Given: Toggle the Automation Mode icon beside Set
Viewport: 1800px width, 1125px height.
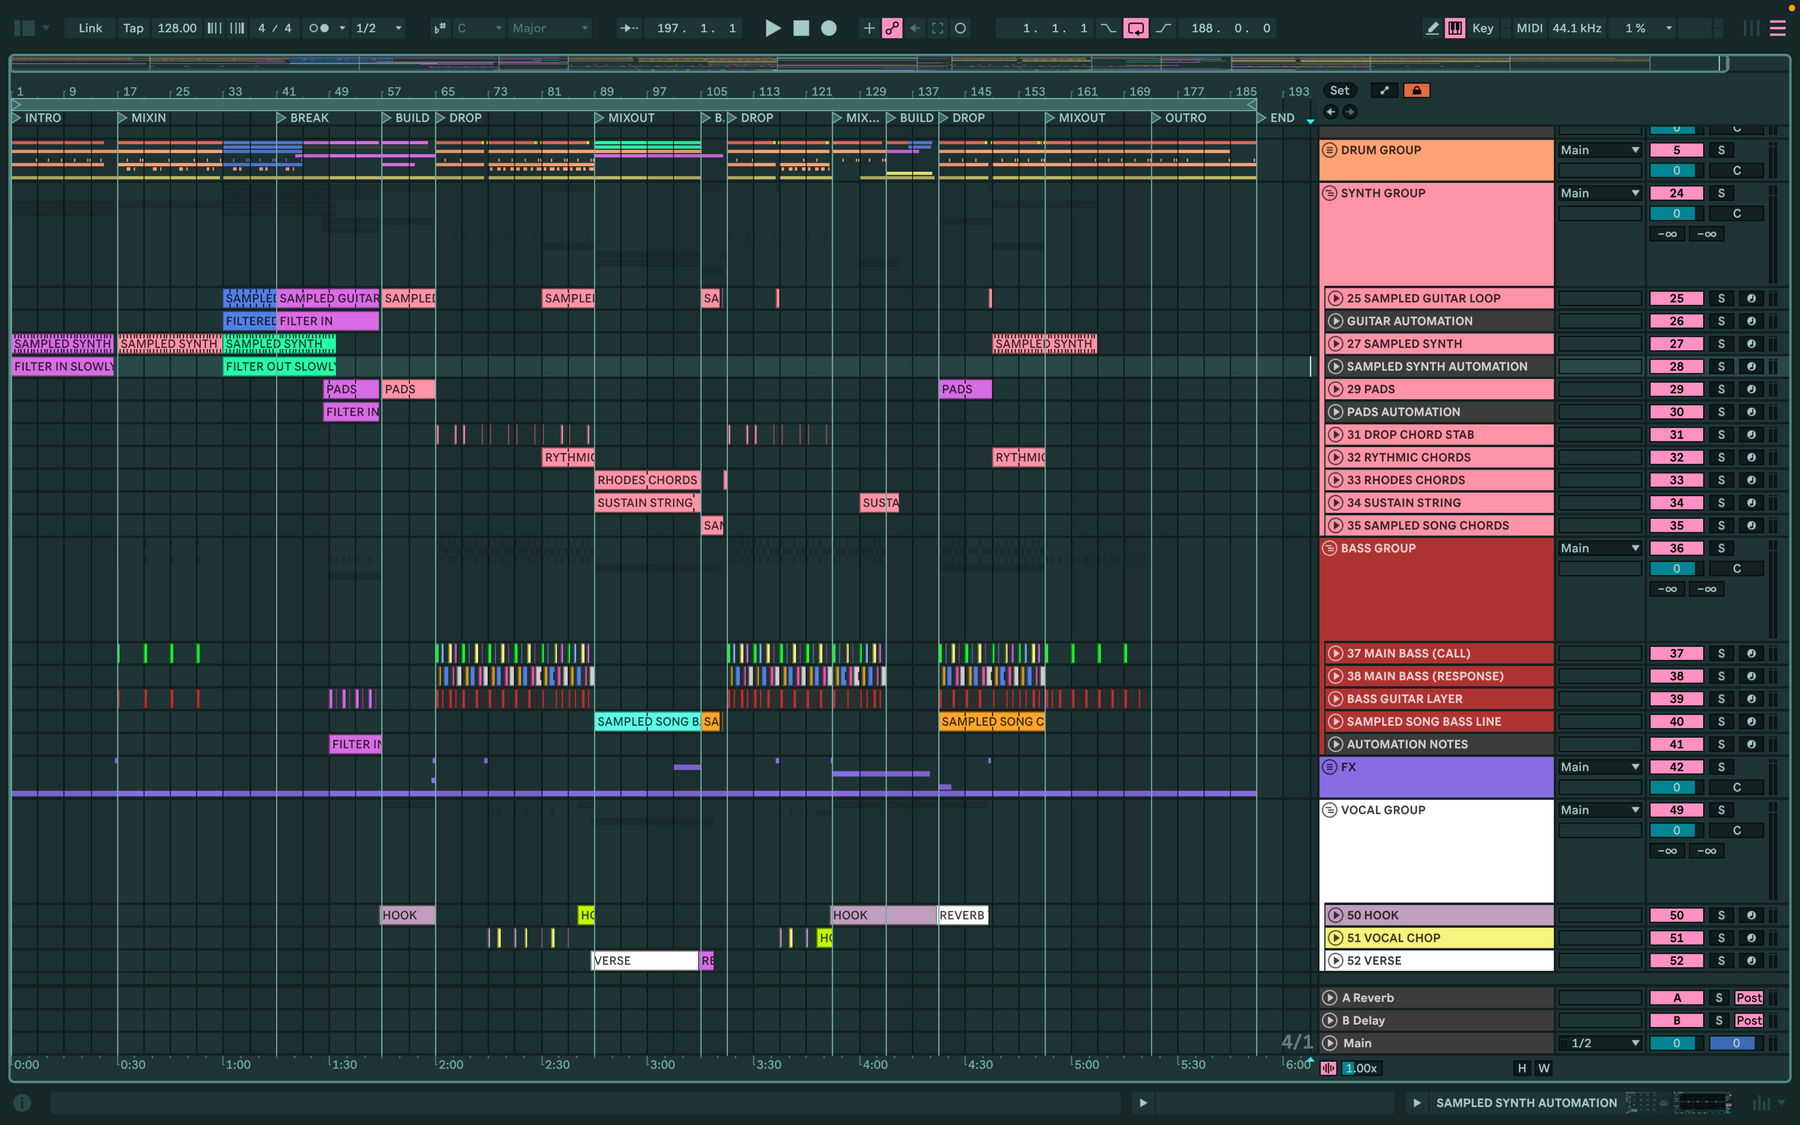Looking at the screenshot, I should pos(1384,90).
